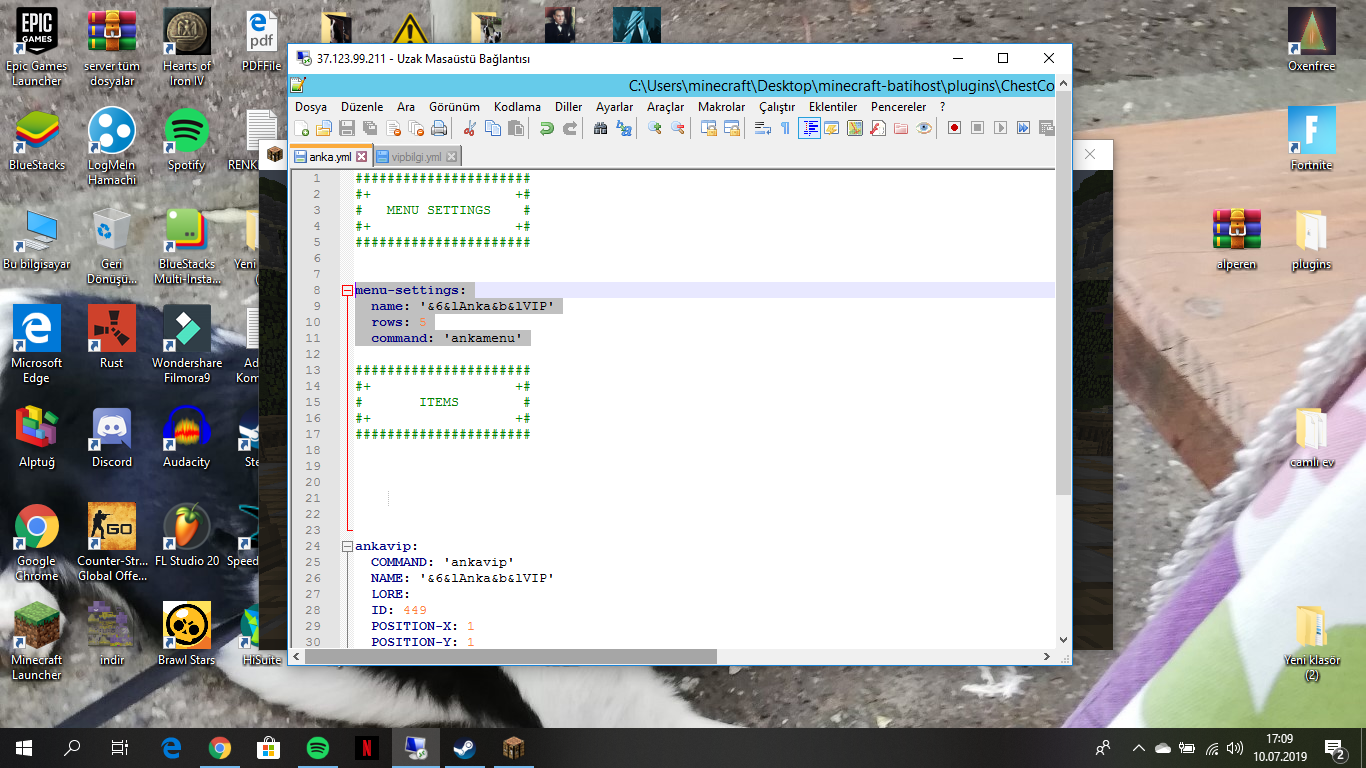
Task: Open the Makrolar menu
Action: pyautogui.click(x=721, y=107)
